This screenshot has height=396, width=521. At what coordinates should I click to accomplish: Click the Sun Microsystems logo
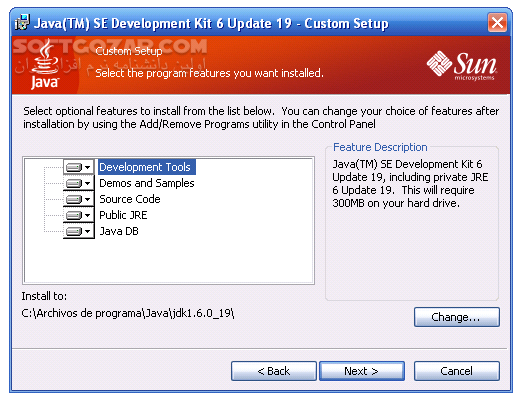[x=462, y=66]
